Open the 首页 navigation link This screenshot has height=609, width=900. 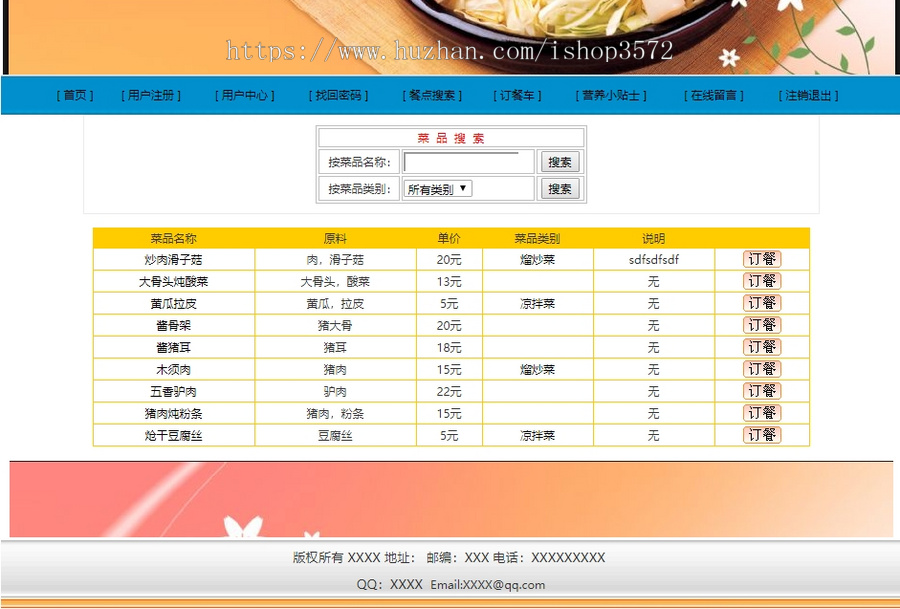pyautogui.click(x=75, y=95)
